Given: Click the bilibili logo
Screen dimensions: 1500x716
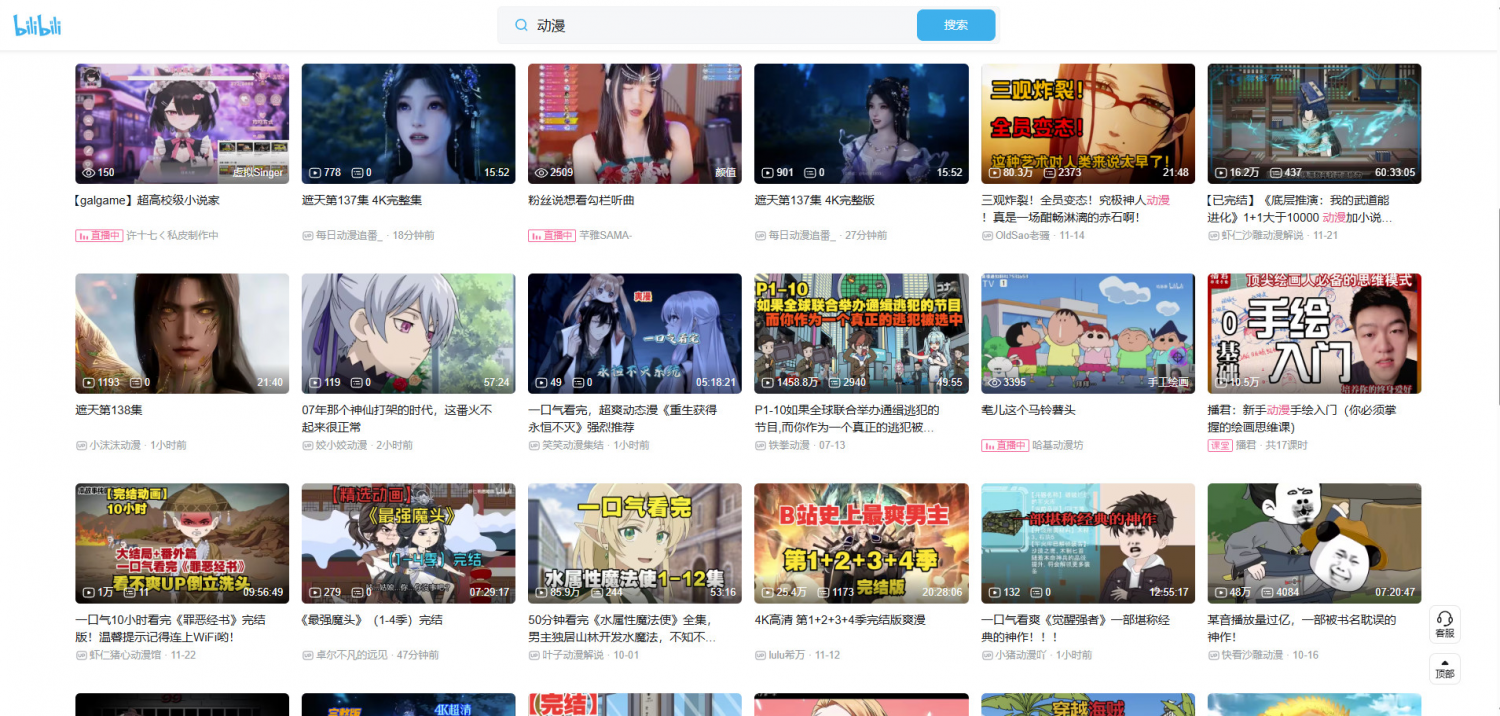Looking at the screenshot, I should point(38,27).
